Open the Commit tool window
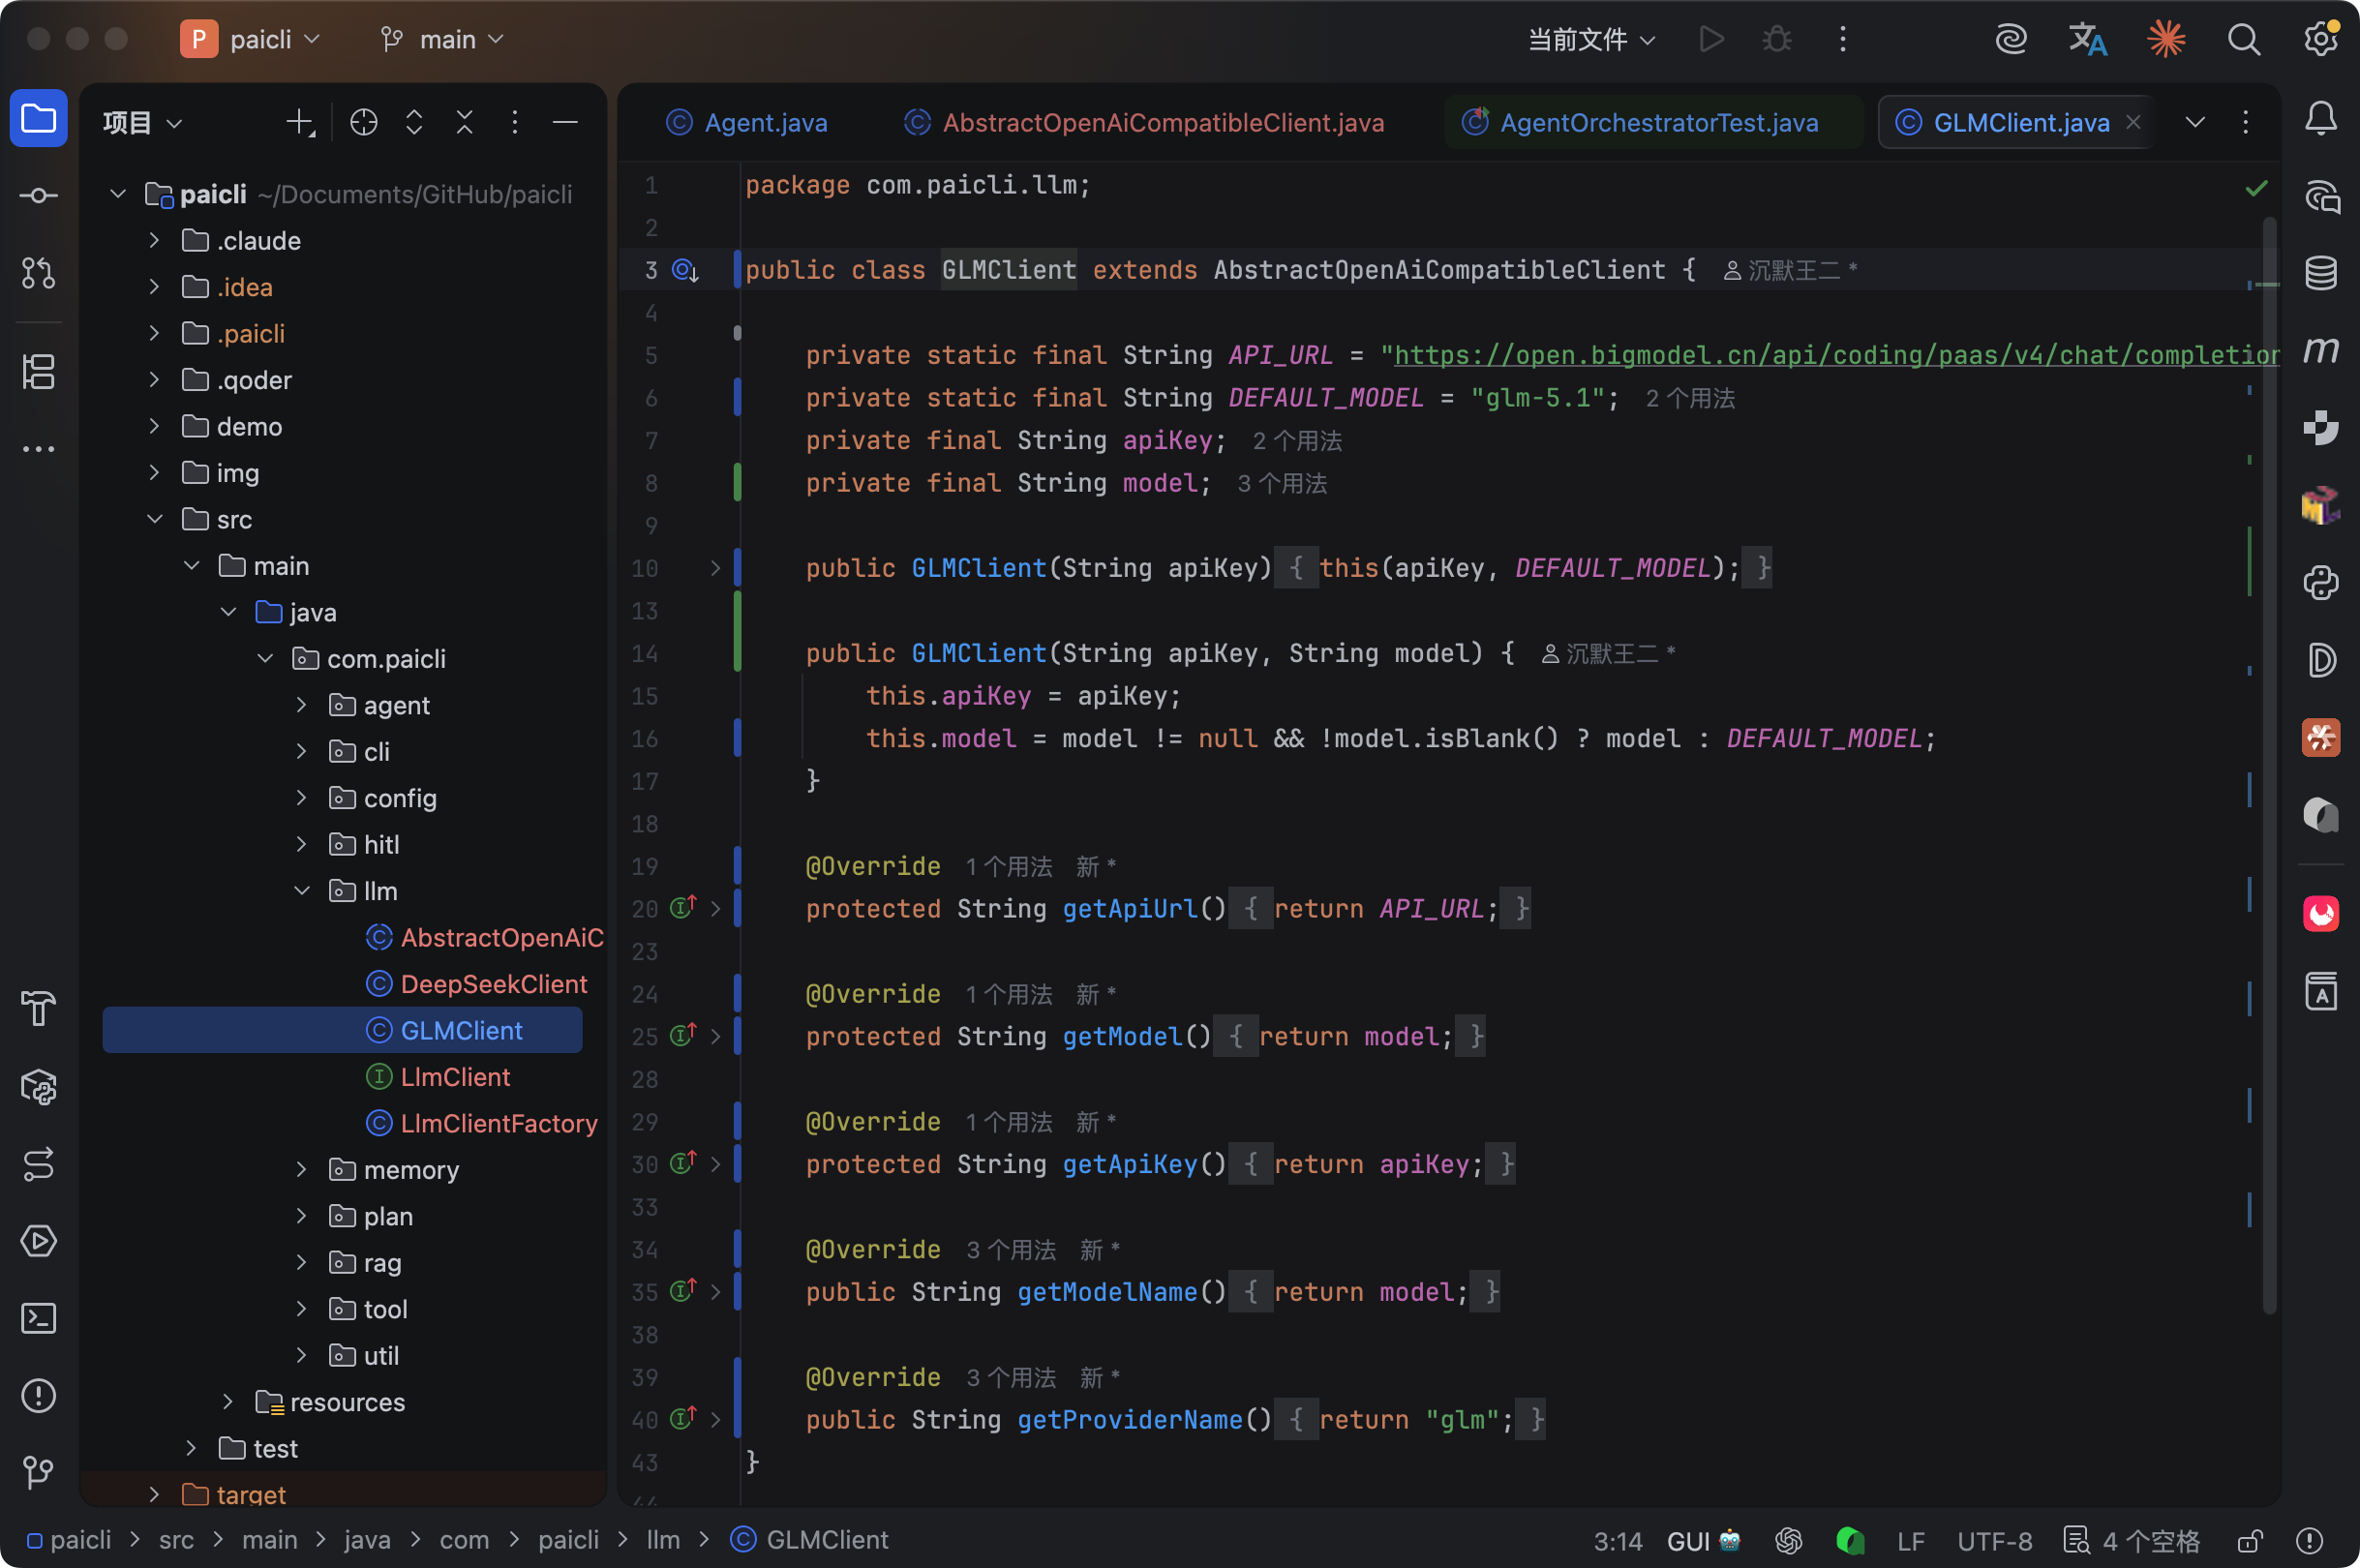2360x1568 pixels. pos(38,196)
